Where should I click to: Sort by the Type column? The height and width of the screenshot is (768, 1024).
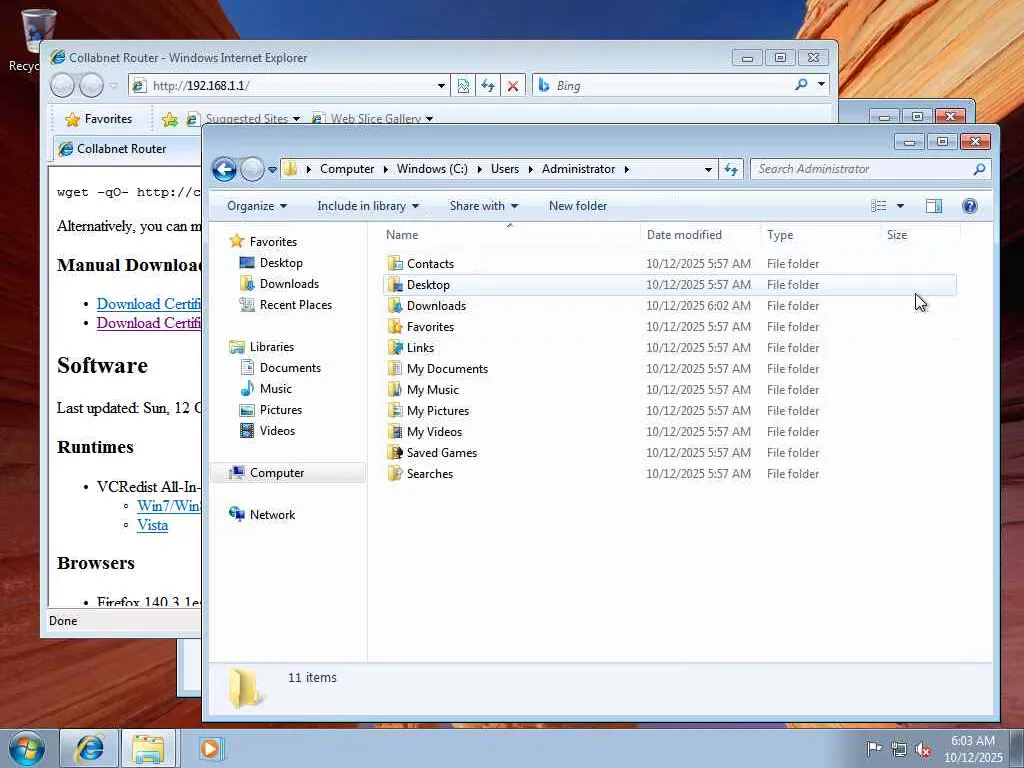(820, 235)
